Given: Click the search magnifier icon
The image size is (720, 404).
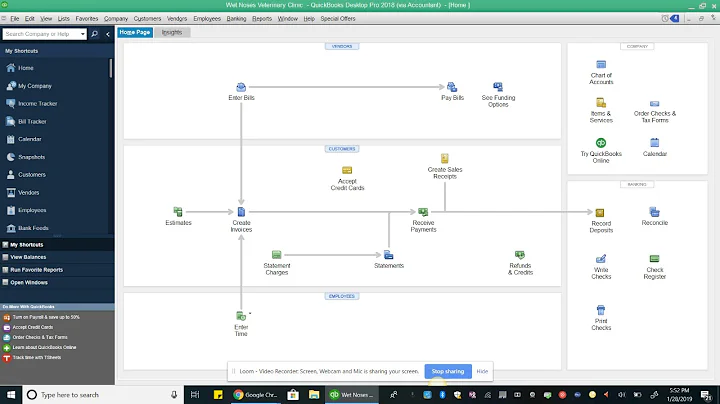Looking at the screenshot, I should tap(95, 34).
